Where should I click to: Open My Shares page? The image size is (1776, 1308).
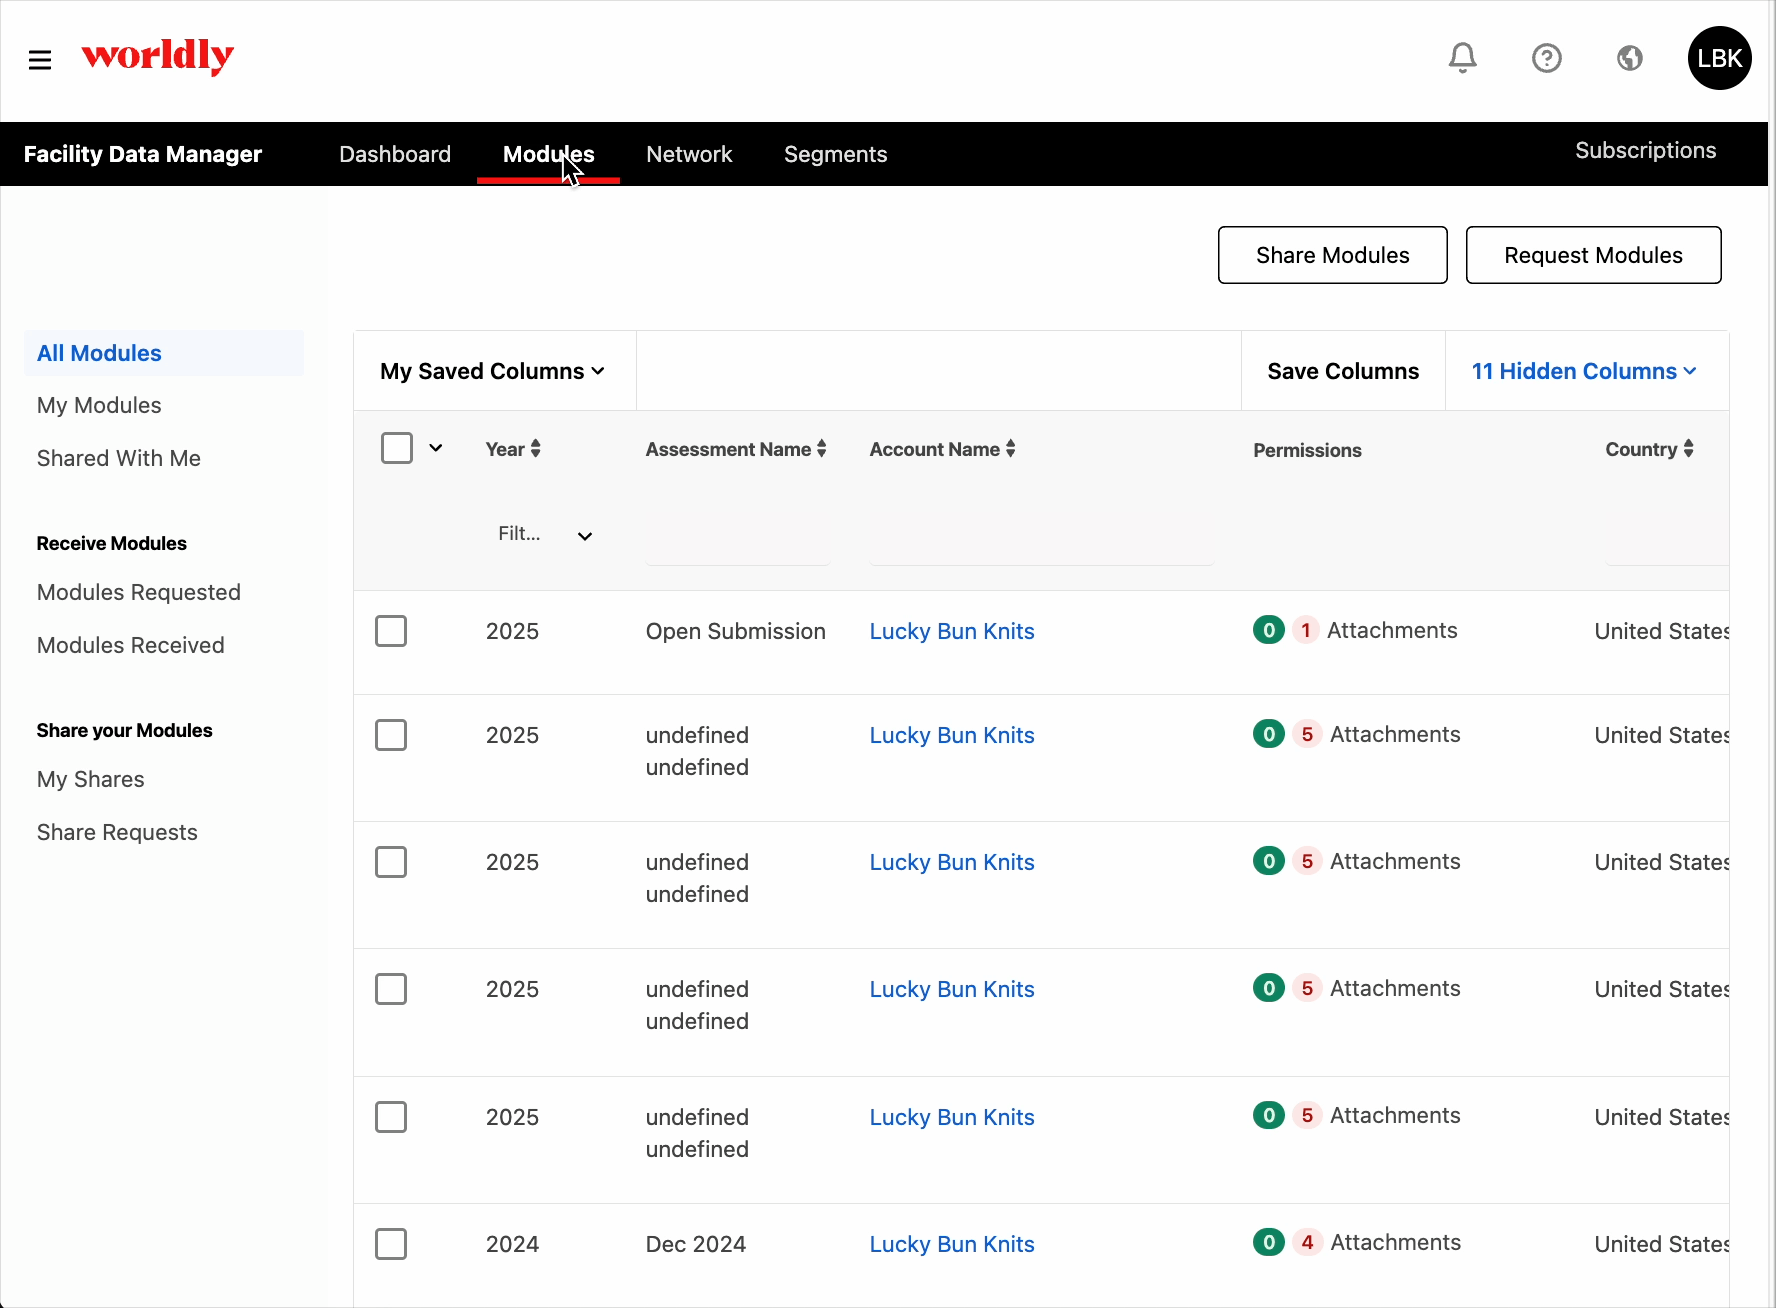click(x=91, y=779)
